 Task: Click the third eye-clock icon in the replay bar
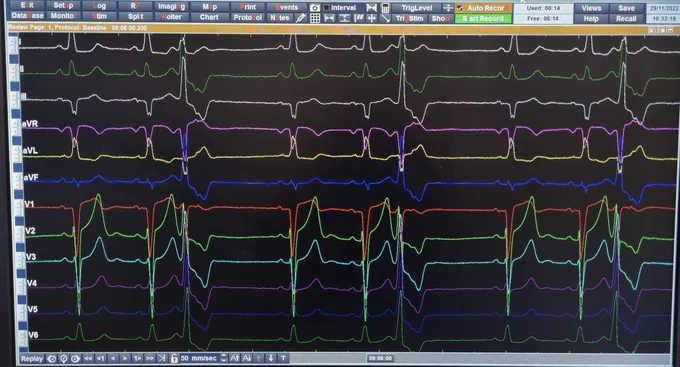[75, 359]
